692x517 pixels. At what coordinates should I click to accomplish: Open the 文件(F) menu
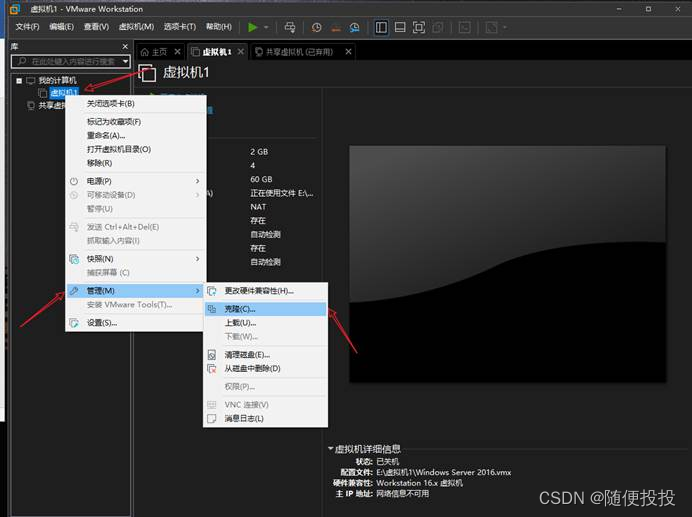coord(27,27)
